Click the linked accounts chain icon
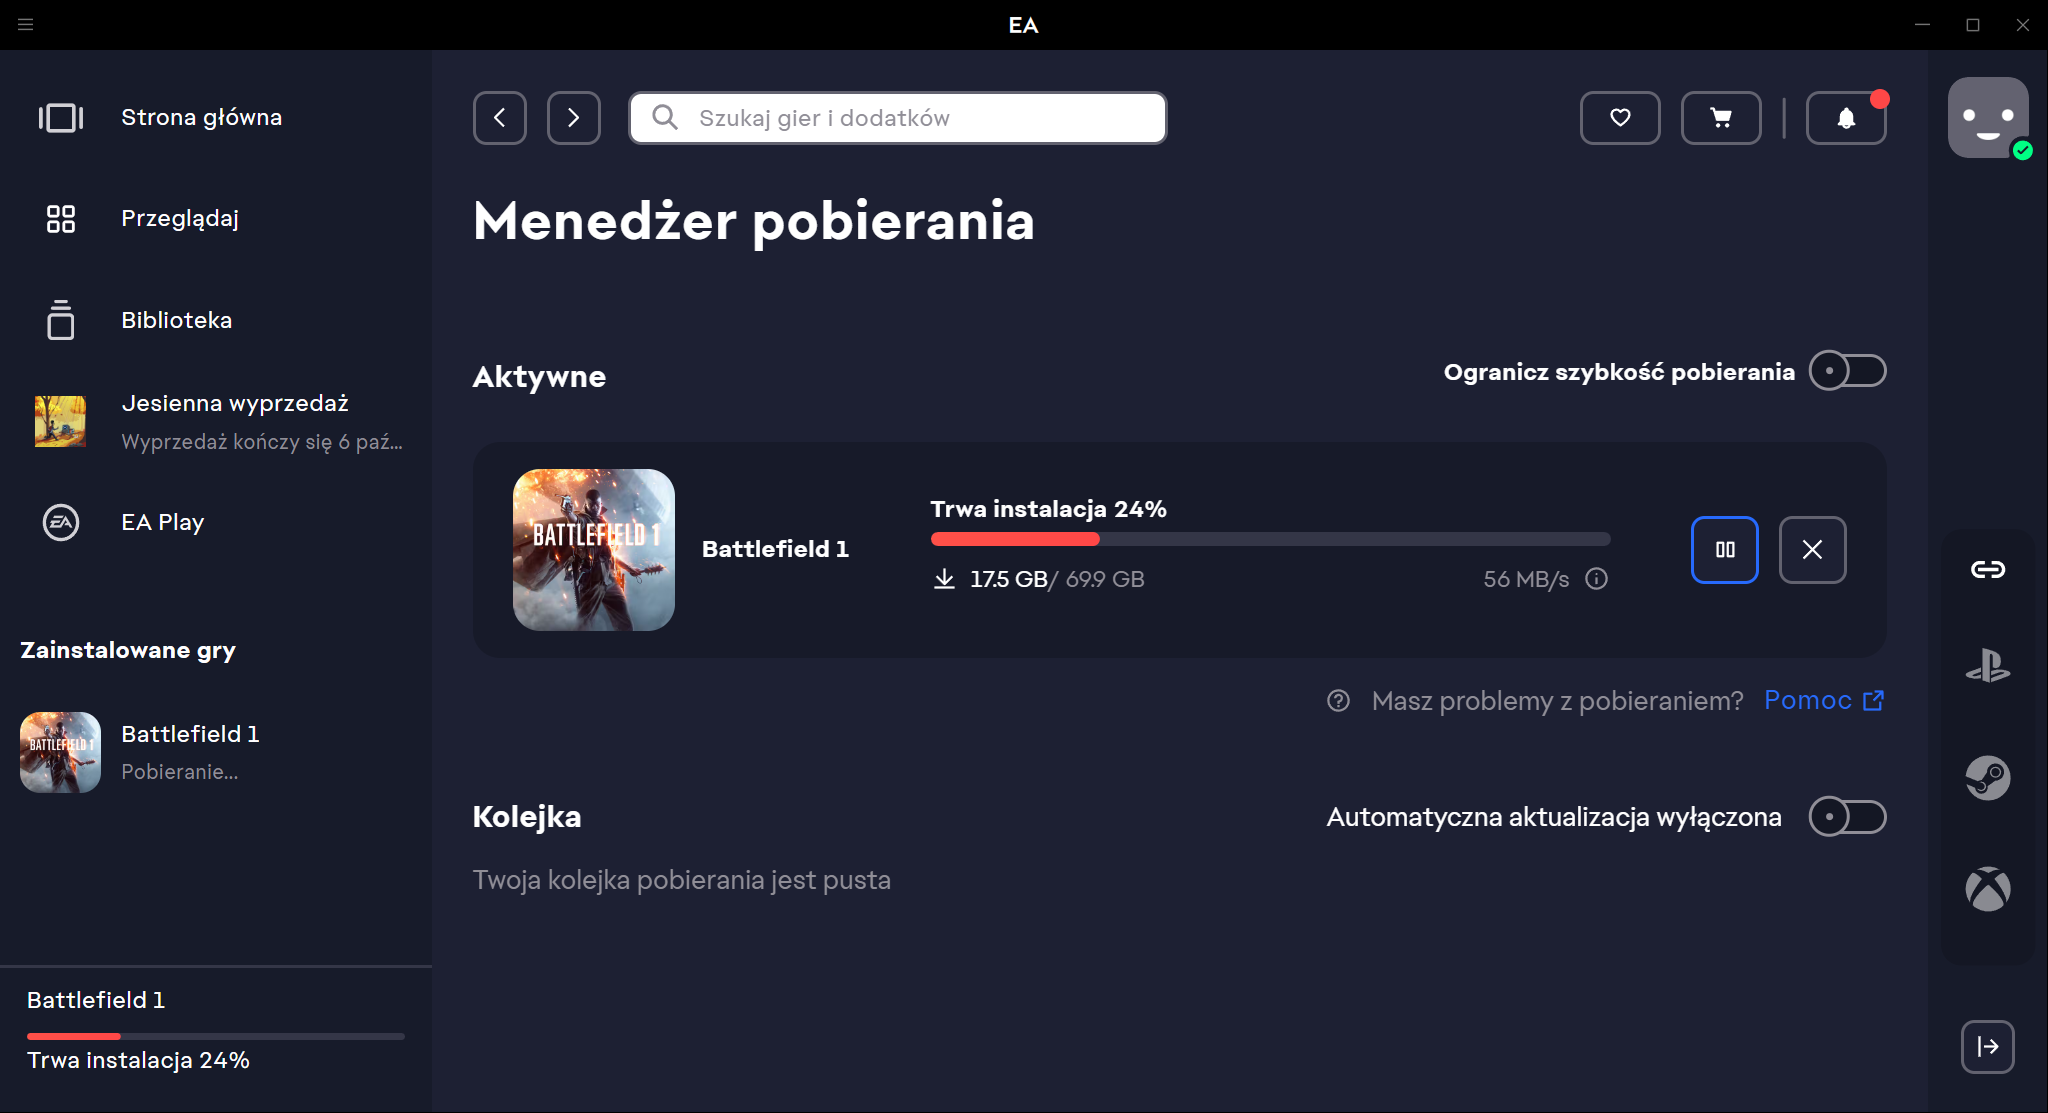2048x1113 pixels. (x=1987, y=569)
